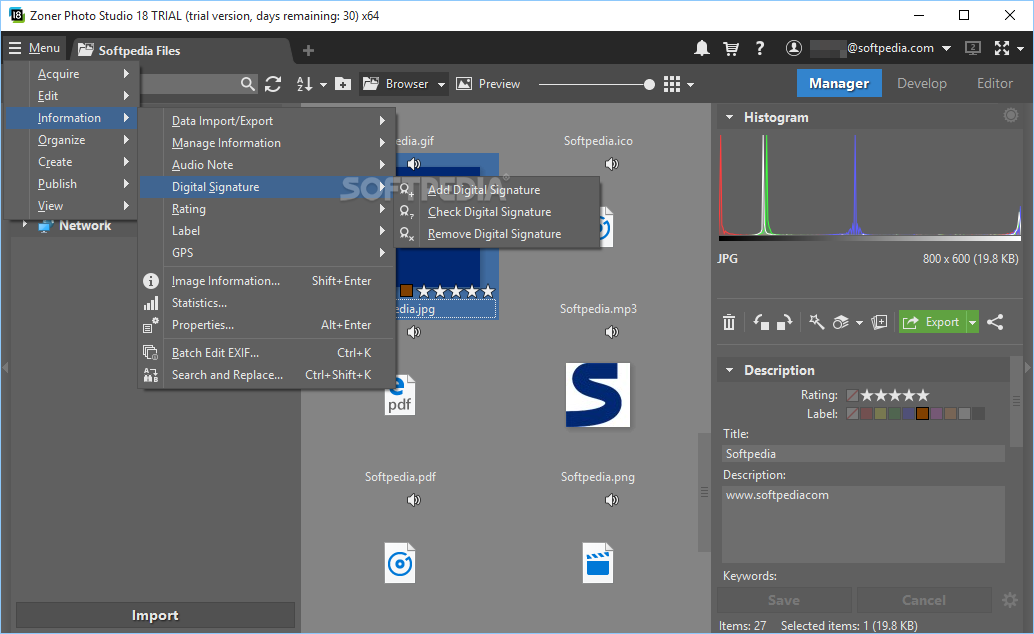The height and width of the screenshot is (634, 1034).
Task: Open the Image Information dialog
Action: click(267, 281)
